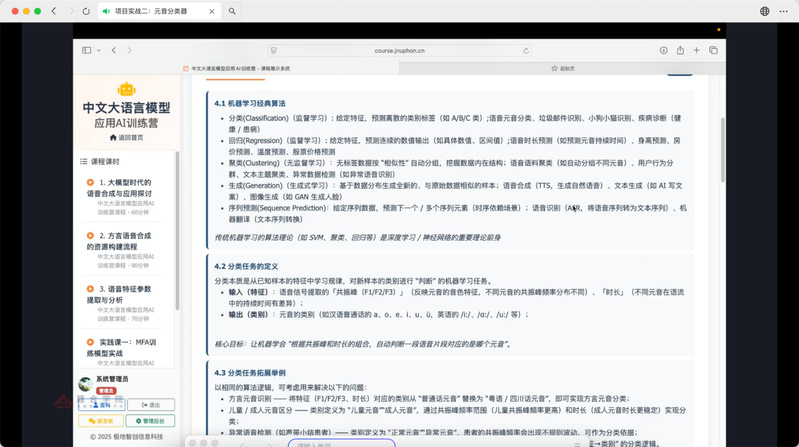799x447 pixels.
Task: Click the outer window's search magnifier icon
Action: (232, 11)
